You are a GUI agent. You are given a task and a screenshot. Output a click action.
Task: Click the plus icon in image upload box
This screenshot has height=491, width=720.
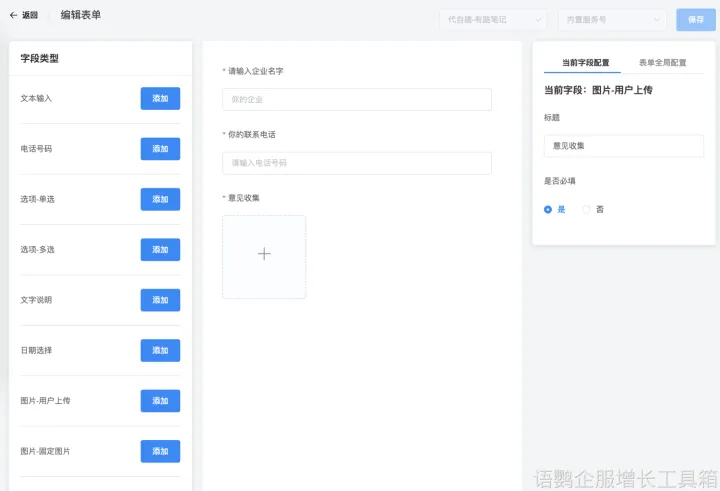pos(264,254)
